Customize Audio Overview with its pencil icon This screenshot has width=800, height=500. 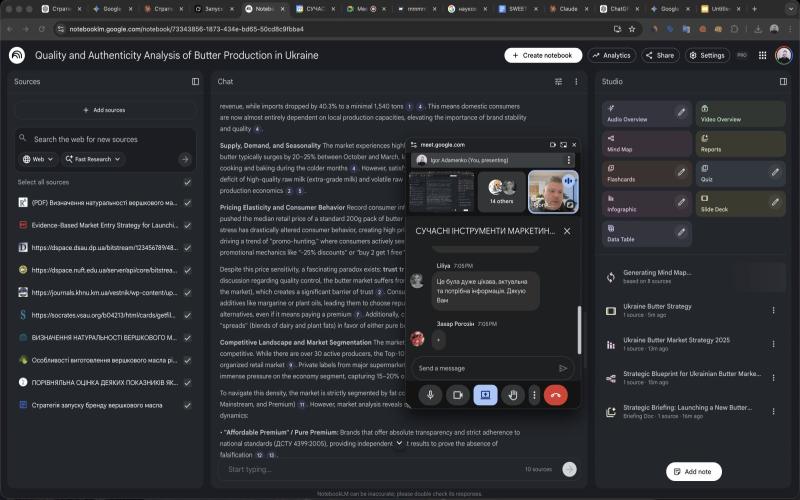pyautogui.click(x=681, y=112)
